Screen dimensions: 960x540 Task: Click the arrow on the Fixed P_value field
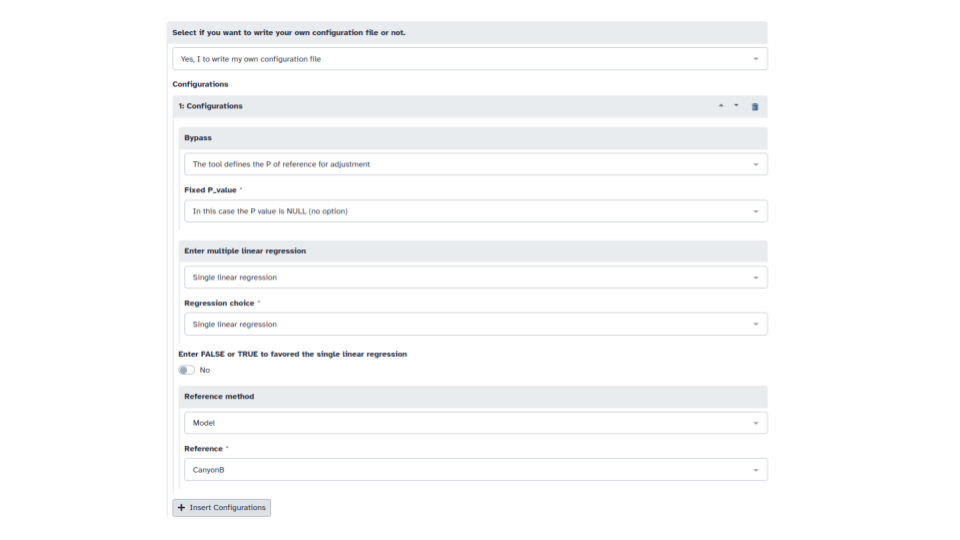pos(756,211)
